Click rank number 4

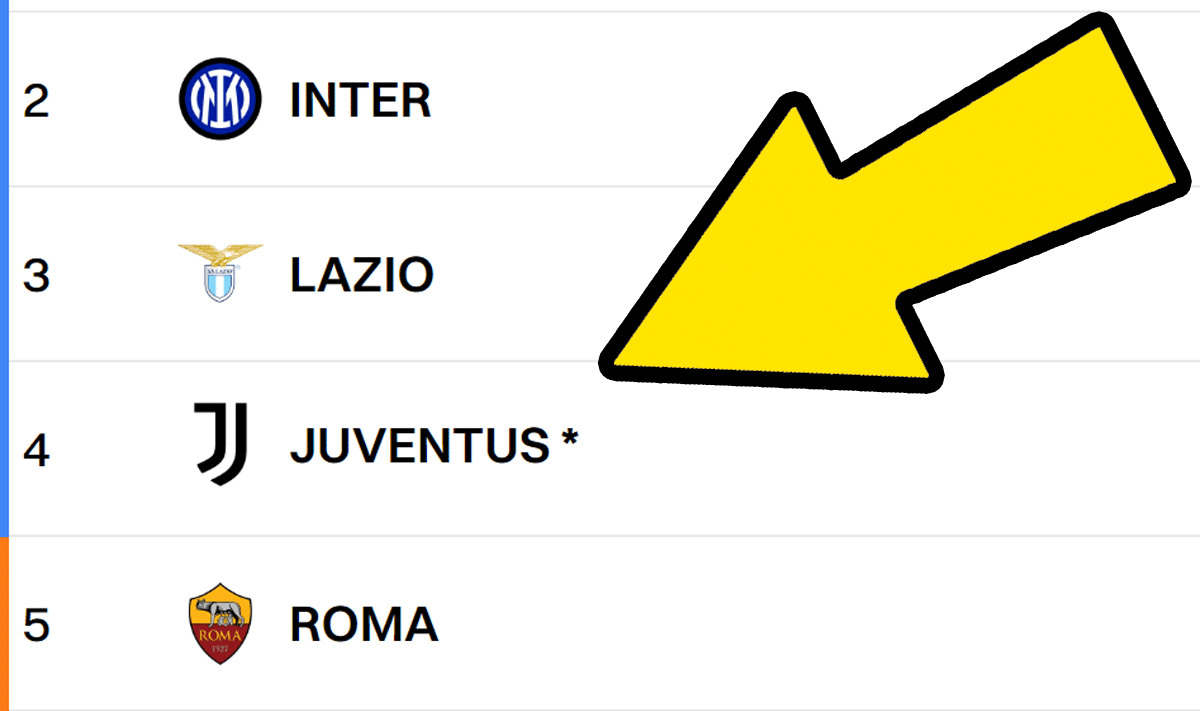[x=36, y=450]
